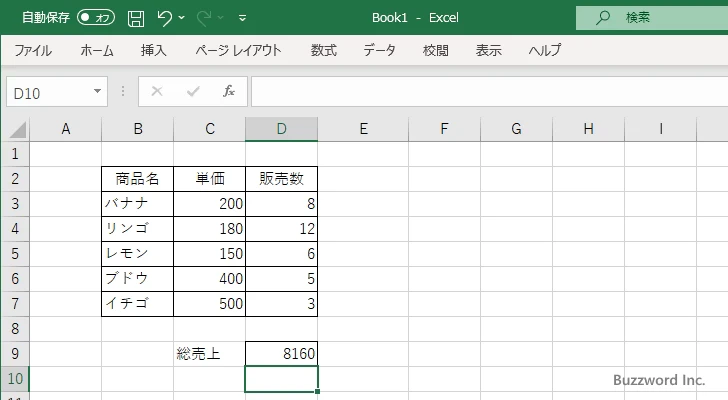Select column F header

(444, 129)
